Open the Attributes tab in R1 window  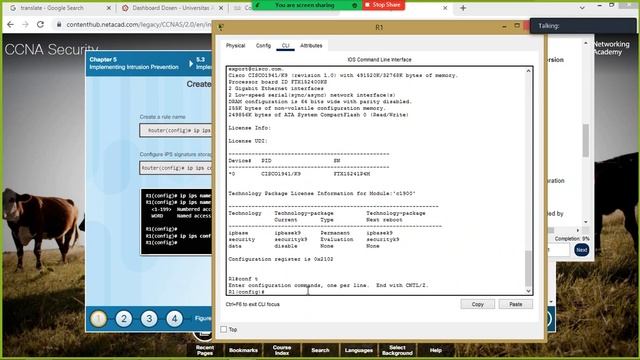tap(311, 46)
